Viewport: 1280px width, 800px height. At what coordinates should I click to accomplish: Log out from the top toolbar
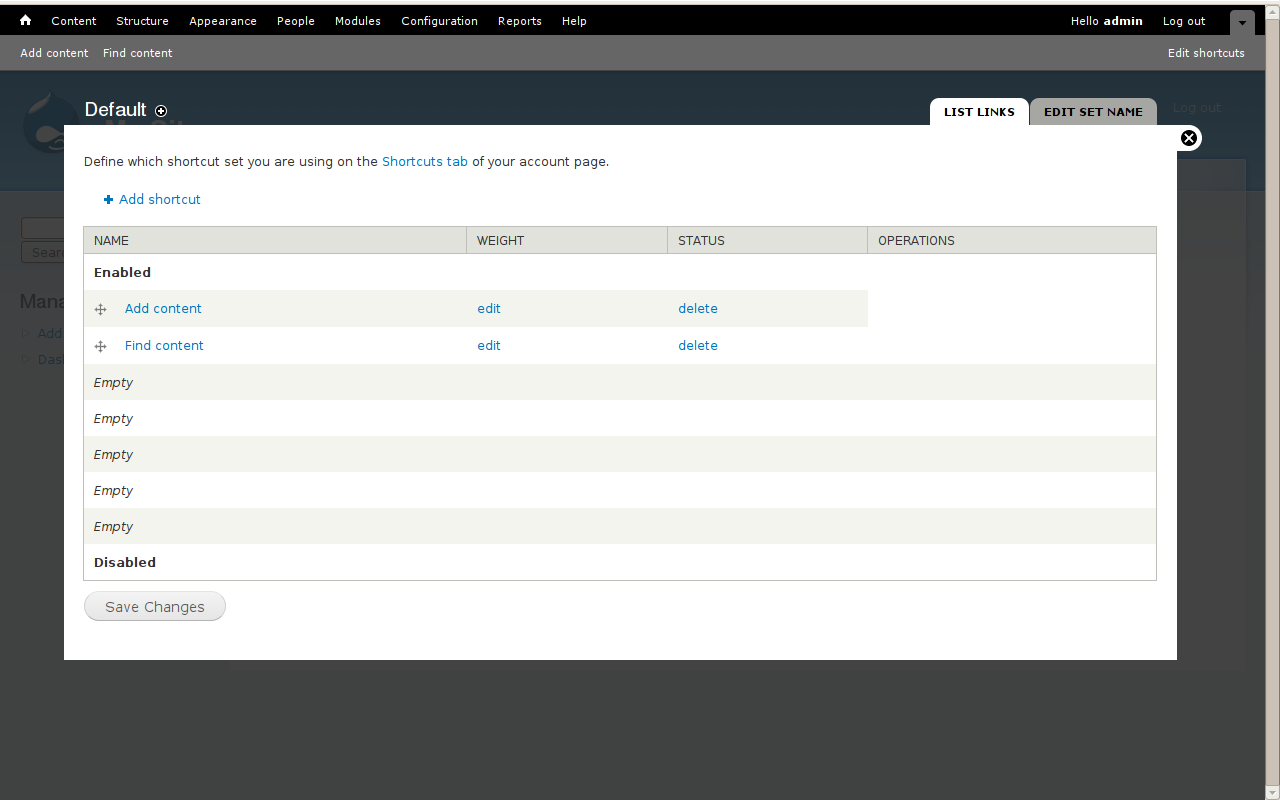[x=1184, y=21]
